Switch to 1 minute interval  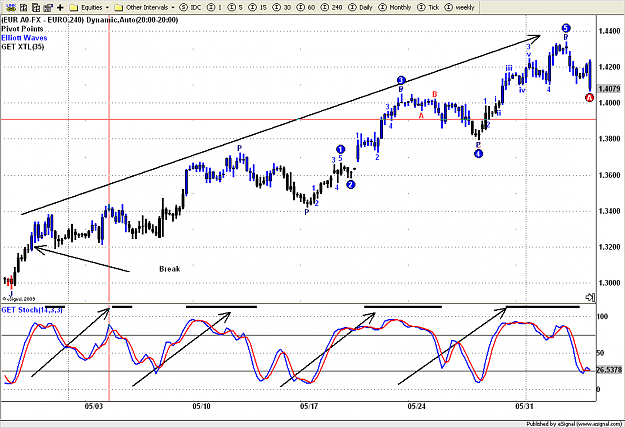(x=215, y=7)
